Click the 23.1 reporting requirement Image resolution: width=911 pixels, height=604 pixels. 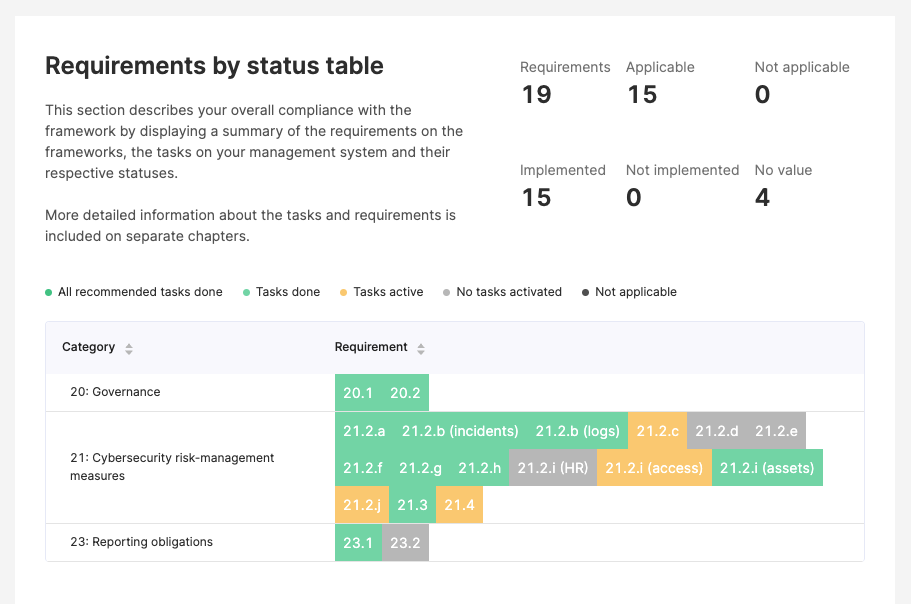(x=358, y=543)
